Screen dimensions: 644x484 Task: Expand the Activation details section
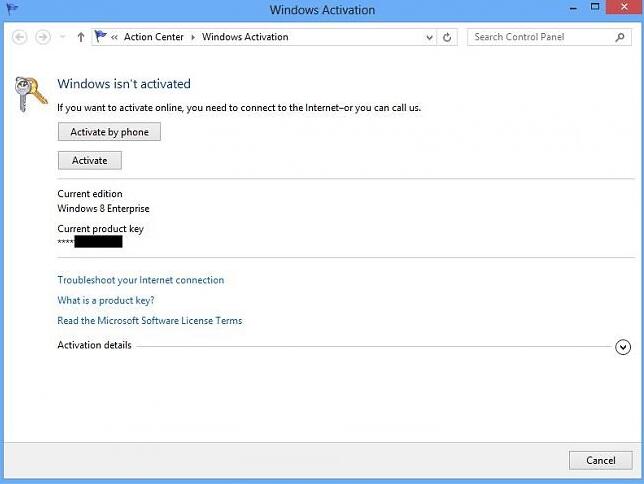pyautogui.click(x=623, y=347)
